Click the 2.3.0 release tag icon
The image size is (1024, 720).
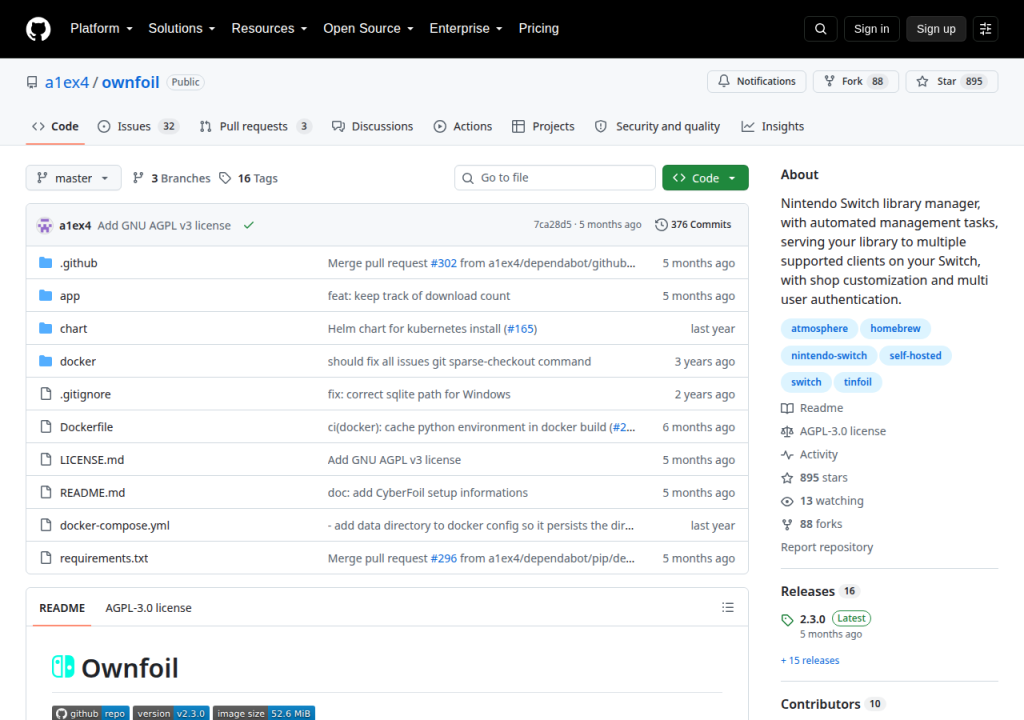[787, 620]
